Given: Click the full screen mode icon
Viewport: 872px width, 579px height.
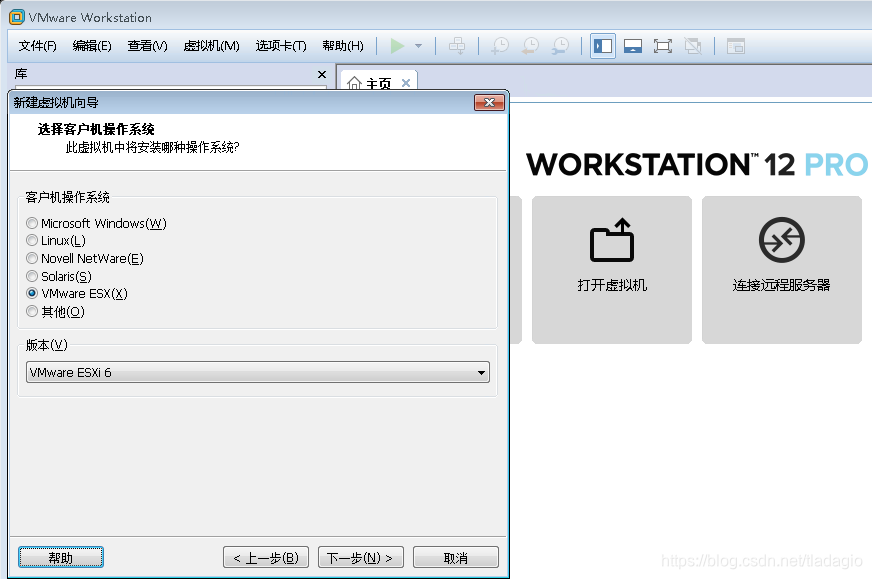Looking at the screenshot, I should point(663,46).
